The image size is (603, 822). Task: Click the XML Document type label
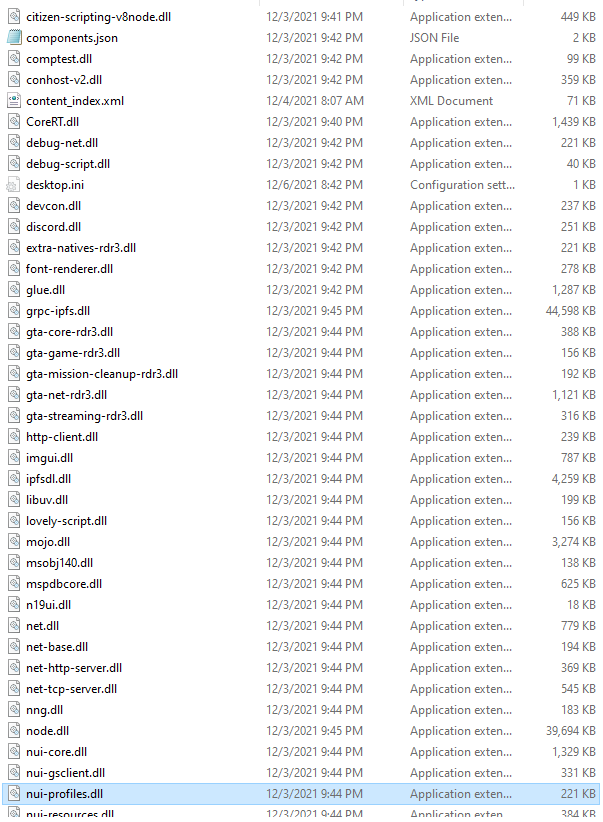451,101
